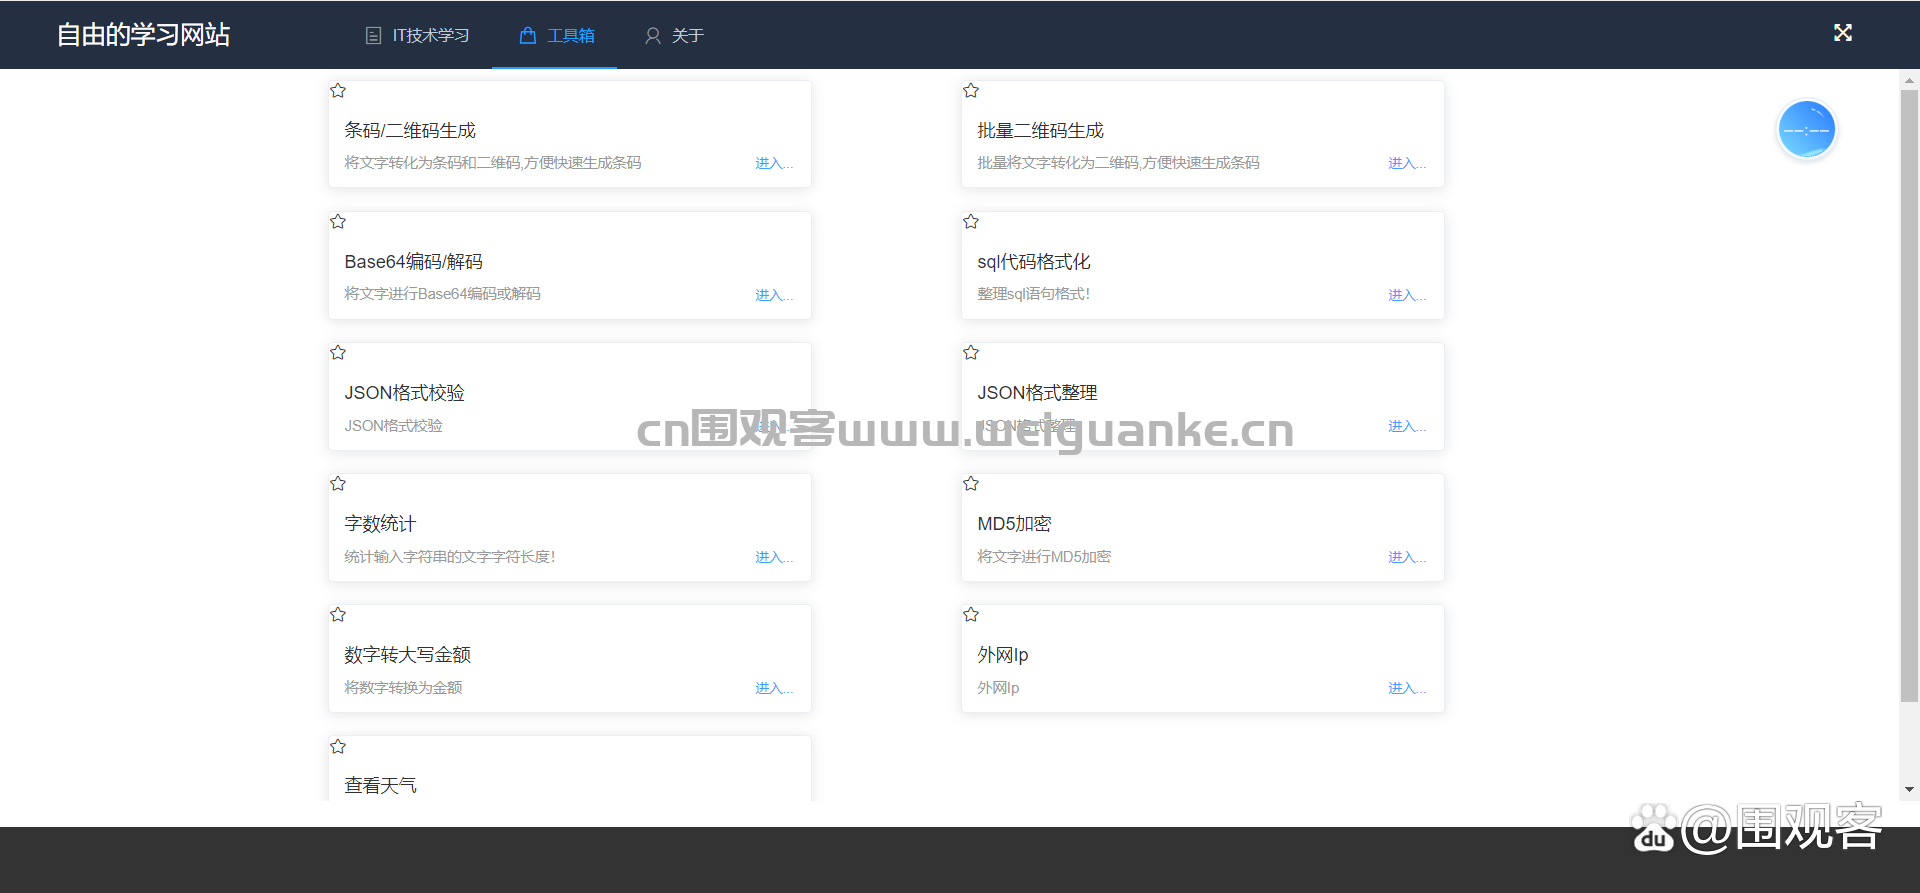Mark JSON格式校验 as favorite
The width and height of the screenshot is (1920, 893).
coord(338,353)
